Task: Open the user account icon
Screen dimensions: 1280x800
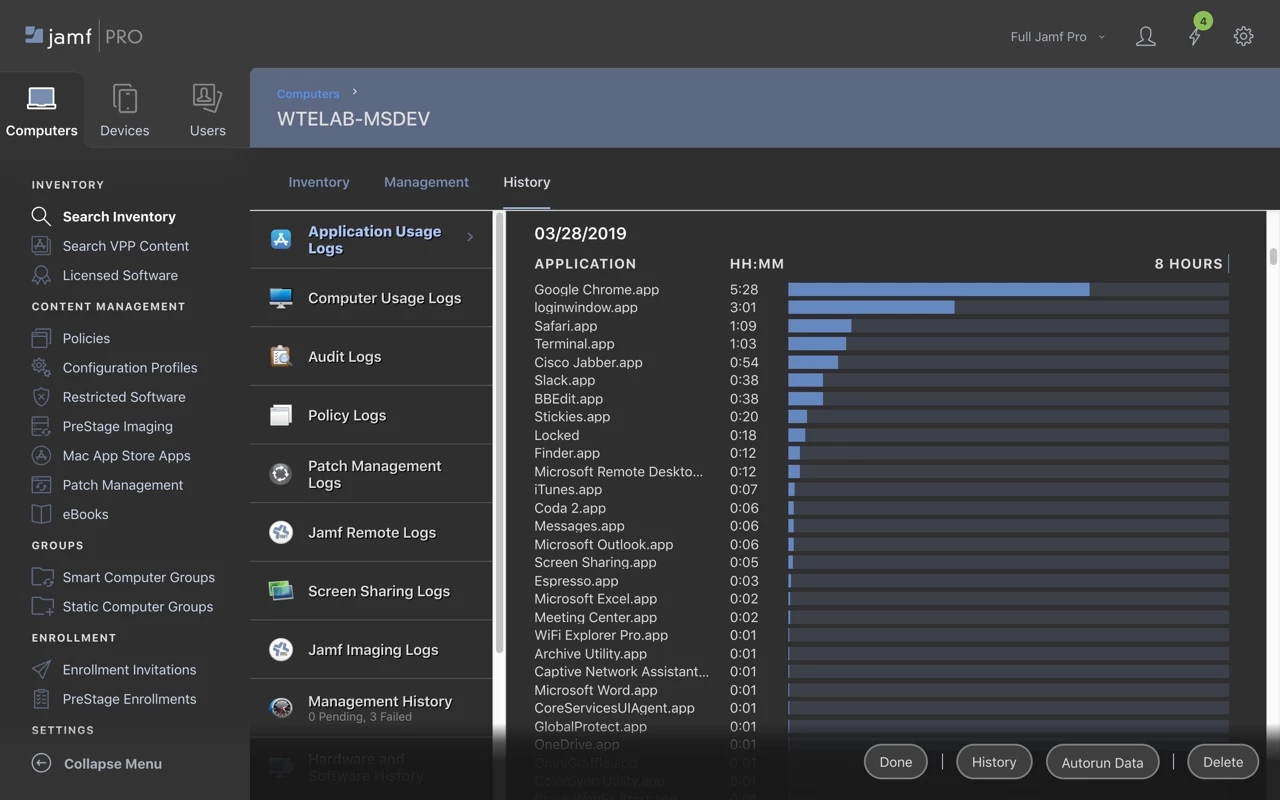Action: coord(1146,37)
